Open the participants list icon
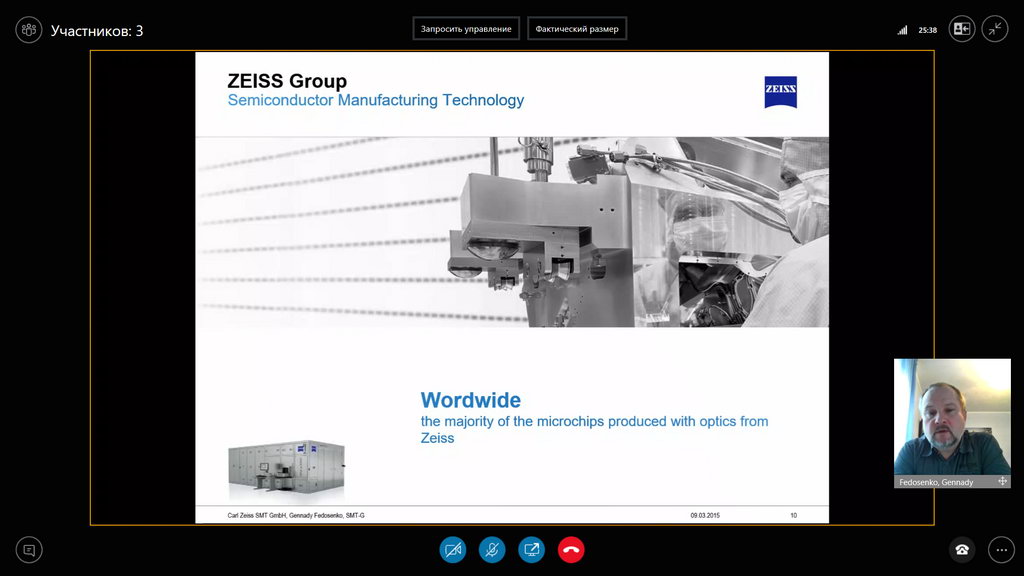Image resolution: width=1024 pixels, height=576 pixels. pyautogui.click(x=28, y=30)
